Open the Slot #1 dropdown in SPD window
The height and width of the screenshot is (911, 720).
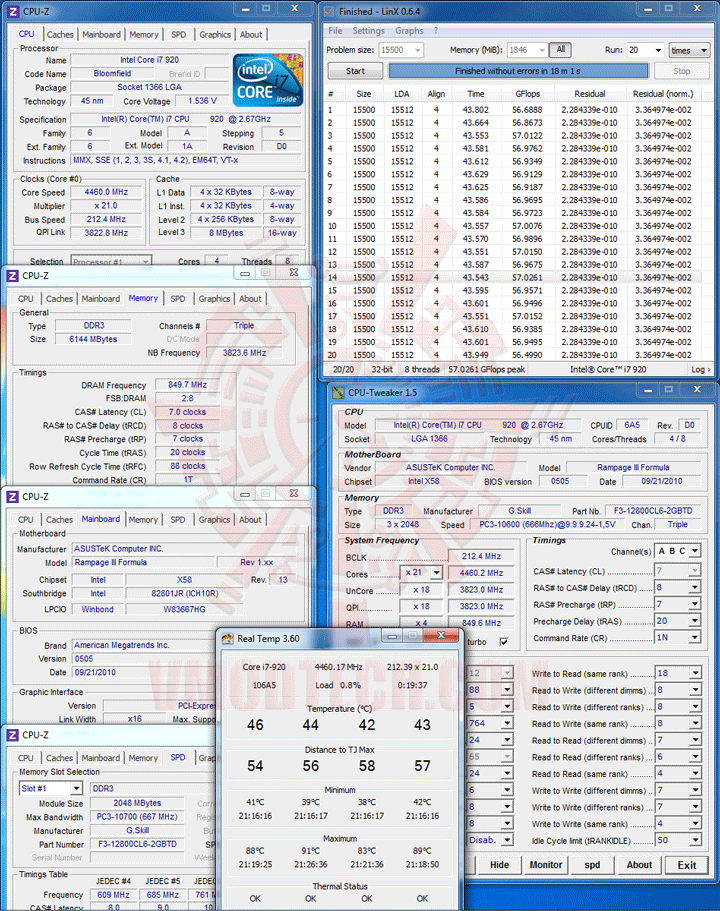coord(76,788)
